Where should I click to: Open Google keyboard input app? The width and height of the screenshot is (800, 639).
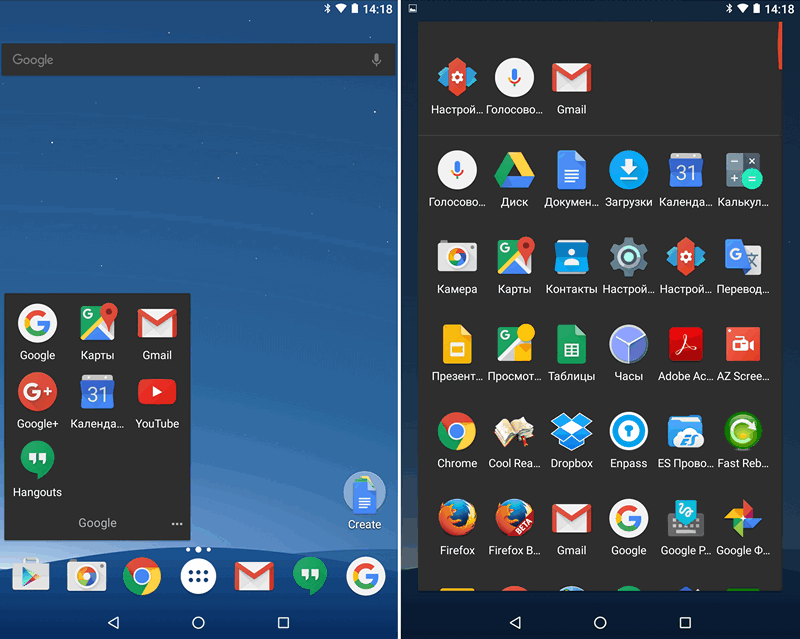[x=686, y=518]
